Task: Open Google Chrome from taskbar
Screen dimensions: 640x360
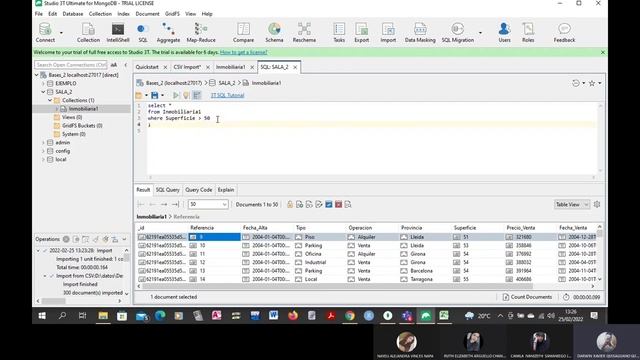Action: tap(349, 316)
